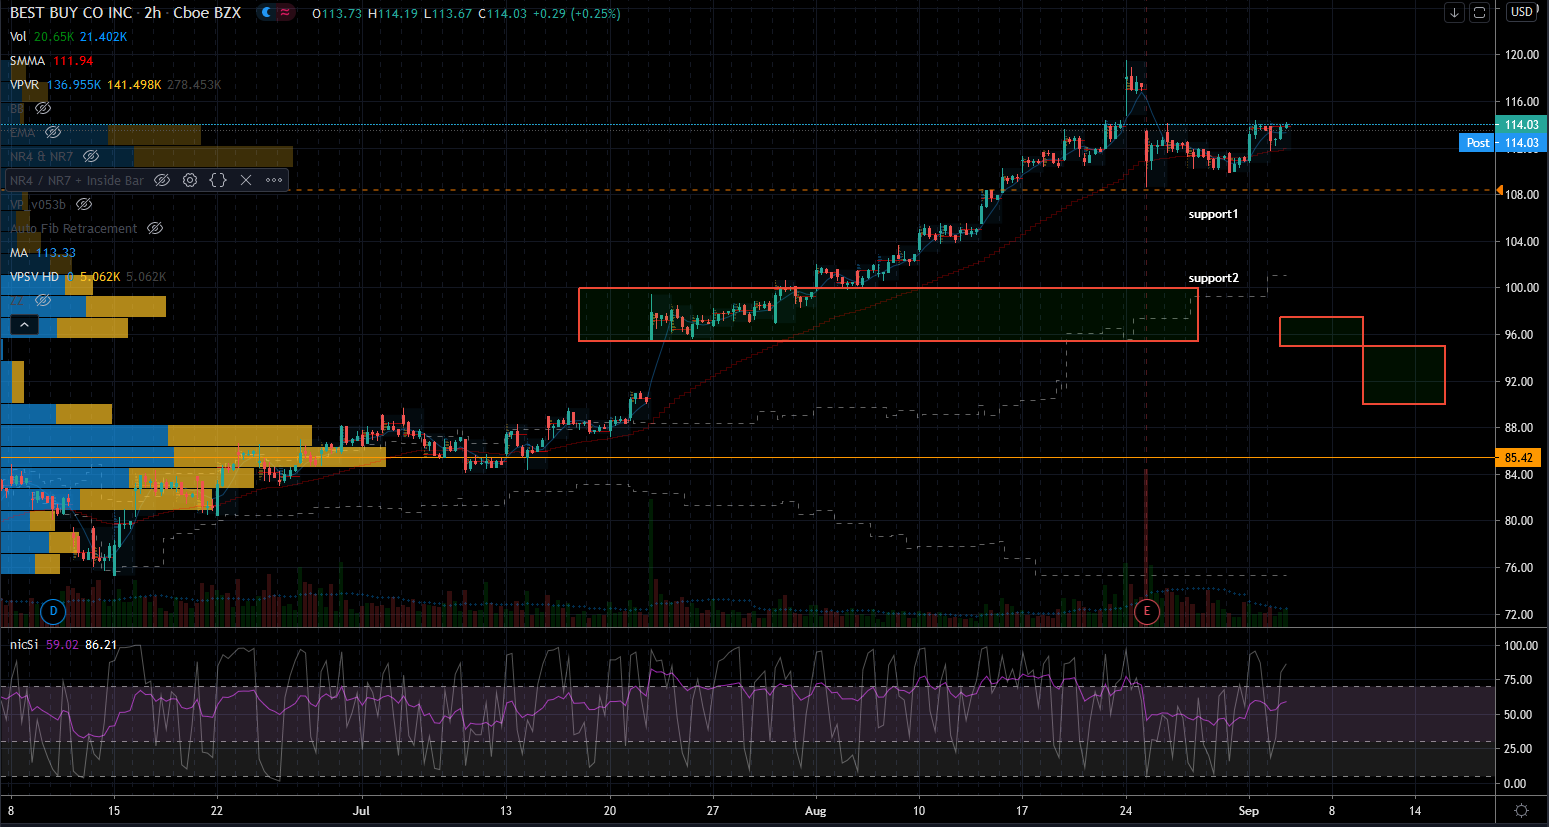Click the orange alert arrow near 108.00
The image size is (1549, 827).
click(x=1499, y=190)
